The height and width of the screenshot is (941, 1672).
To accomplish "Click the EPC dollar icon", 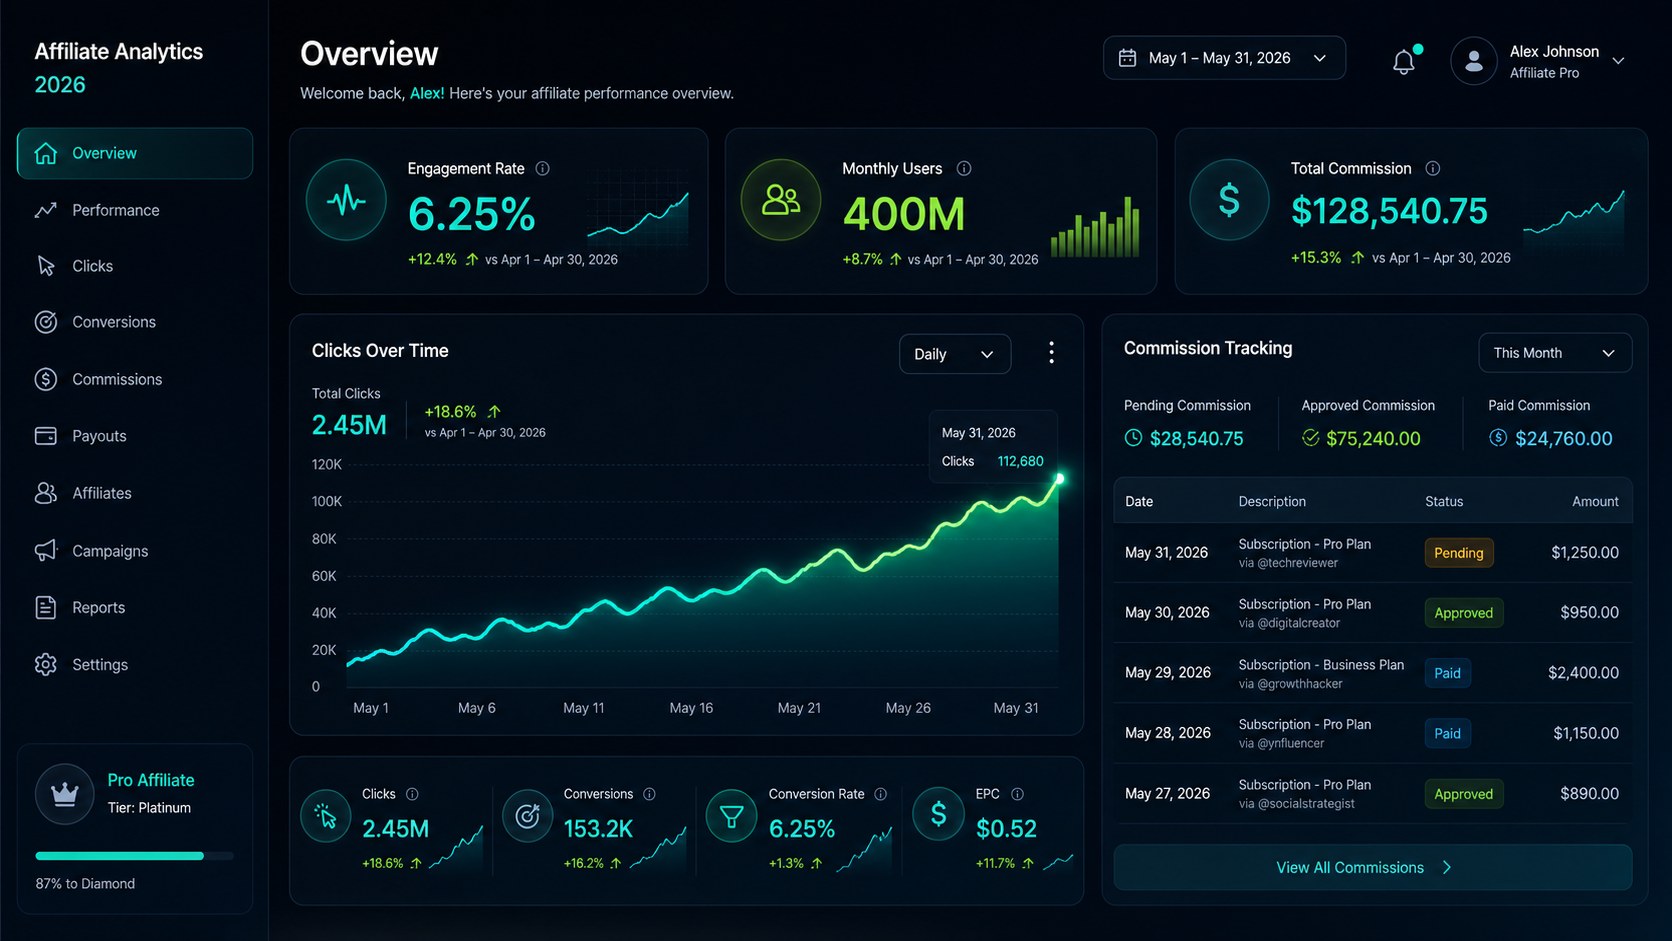I will 938,815.
